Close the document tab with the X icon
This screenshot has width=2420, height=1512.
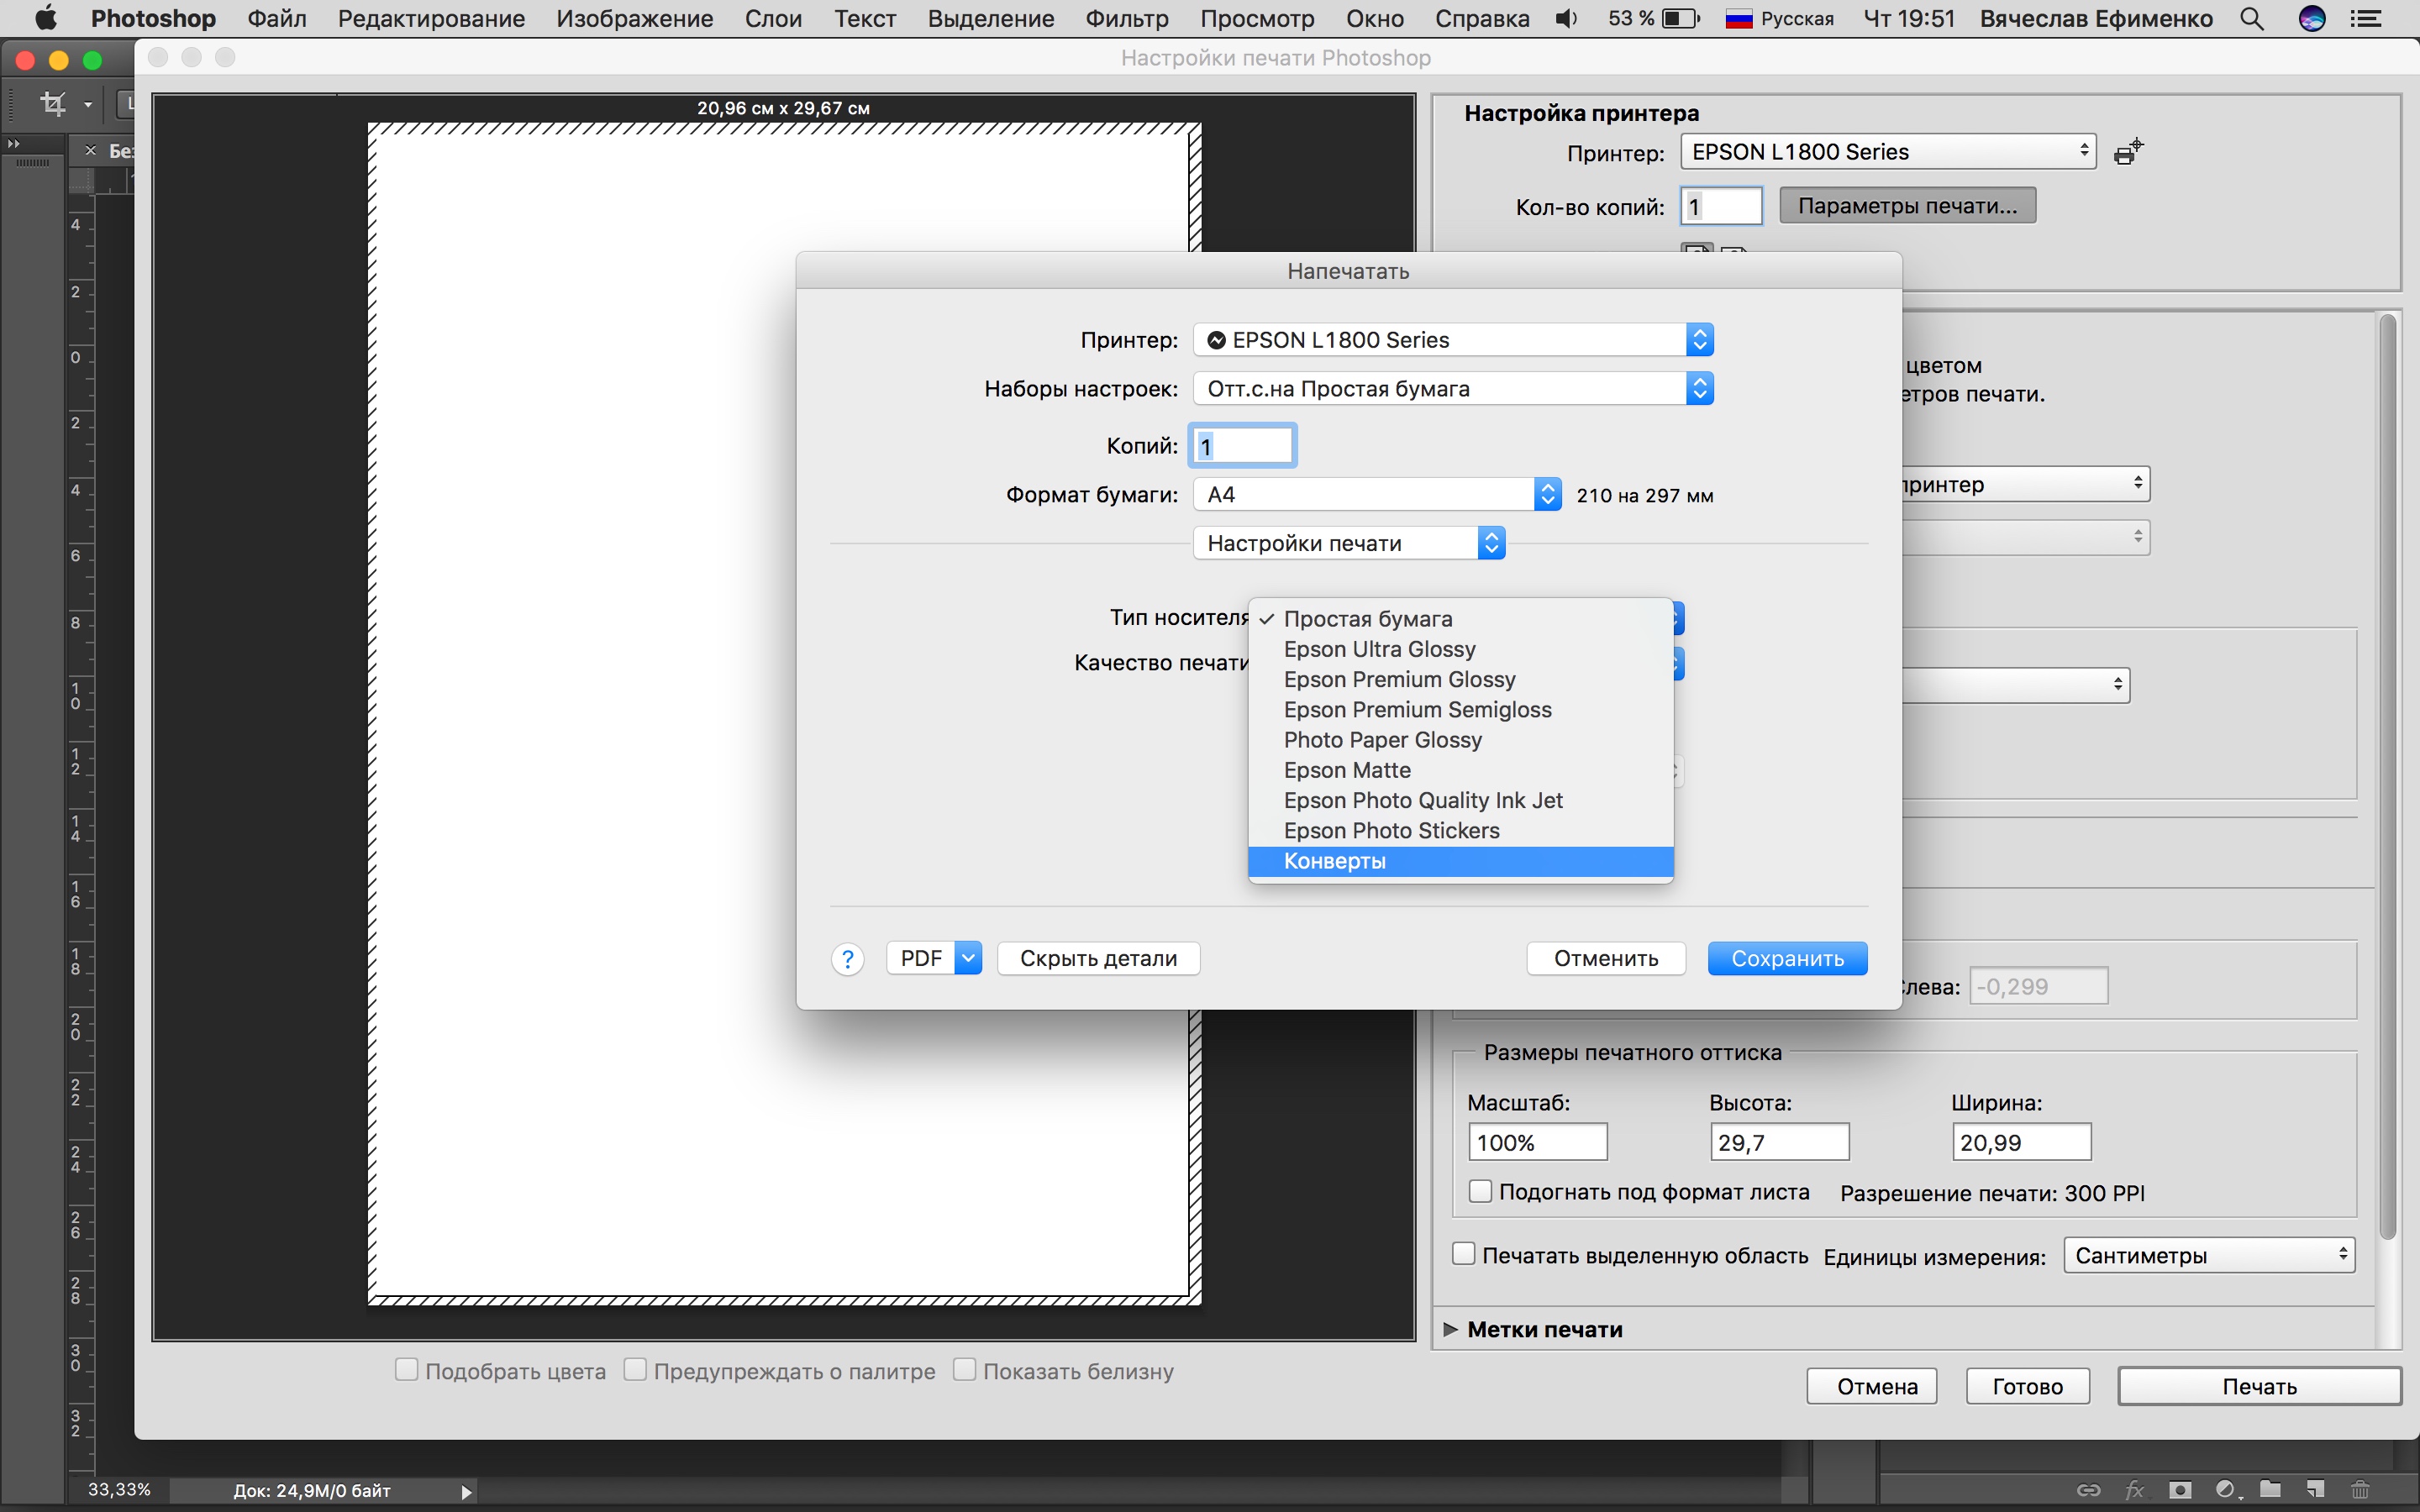(90, 150)
